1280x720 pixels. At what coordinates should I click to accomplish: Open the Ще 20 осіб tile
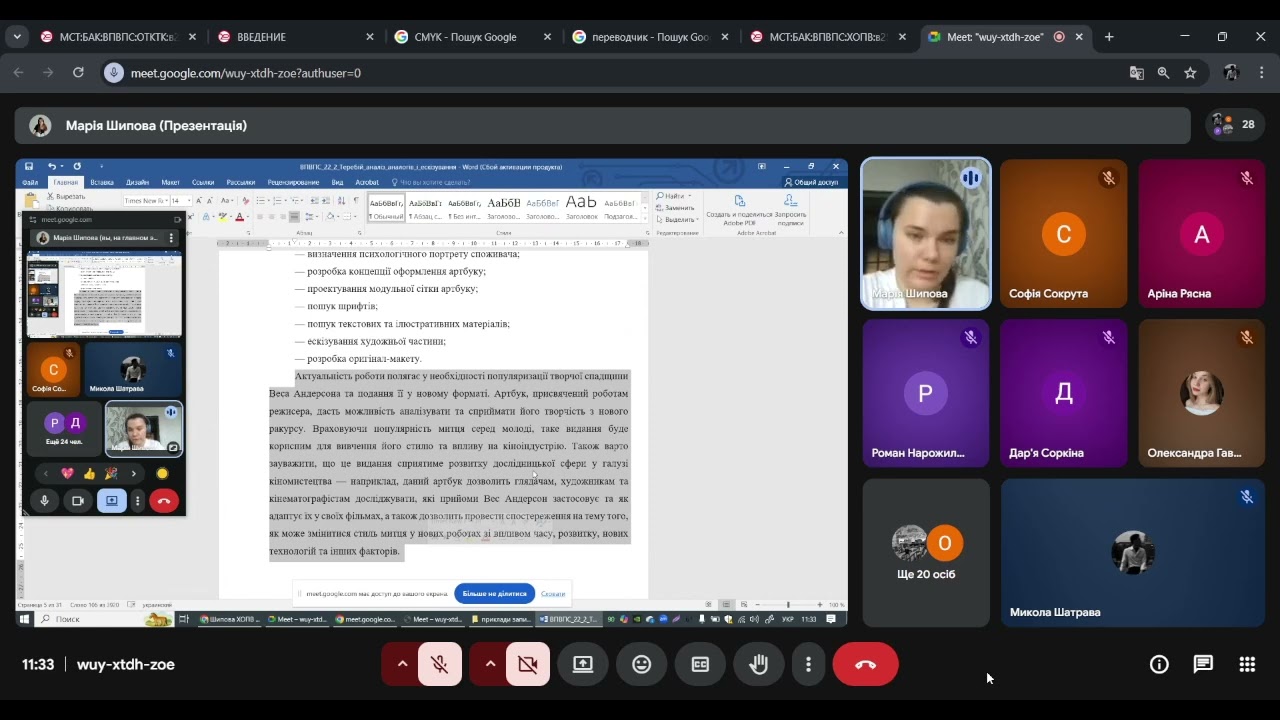tap(926, 553)
